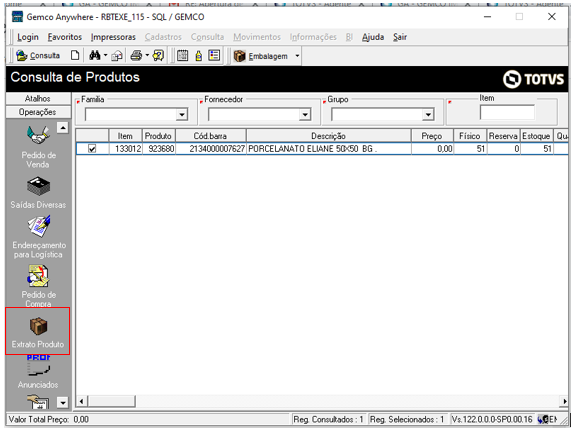
Task: Click the Atalhos button
Action: click(x=38, y=99)
